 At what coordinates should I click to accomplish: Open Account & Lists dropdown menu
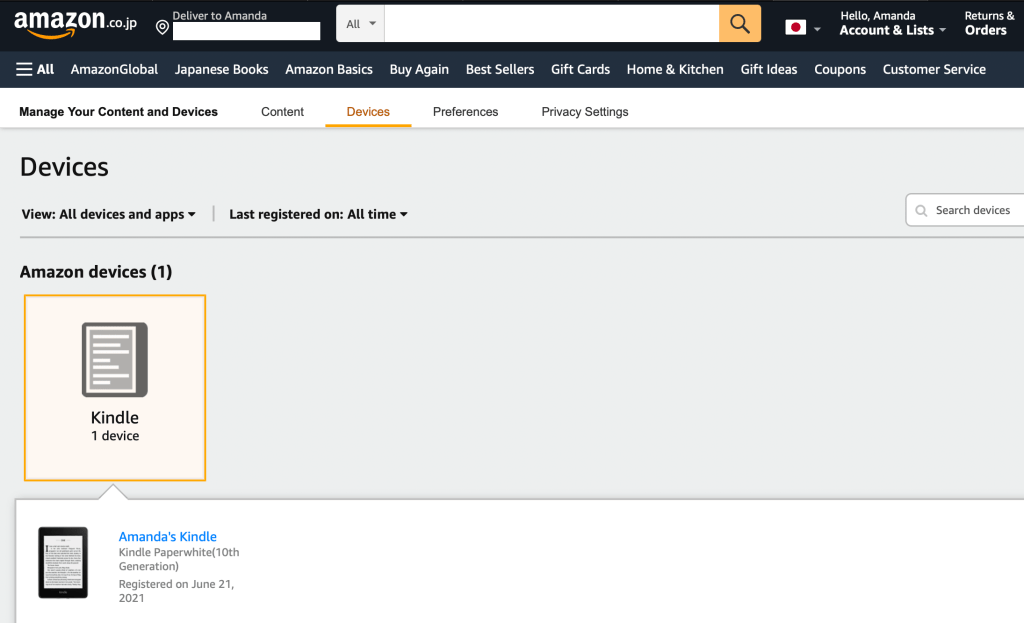pyautogui.click(x=892, y=30)
